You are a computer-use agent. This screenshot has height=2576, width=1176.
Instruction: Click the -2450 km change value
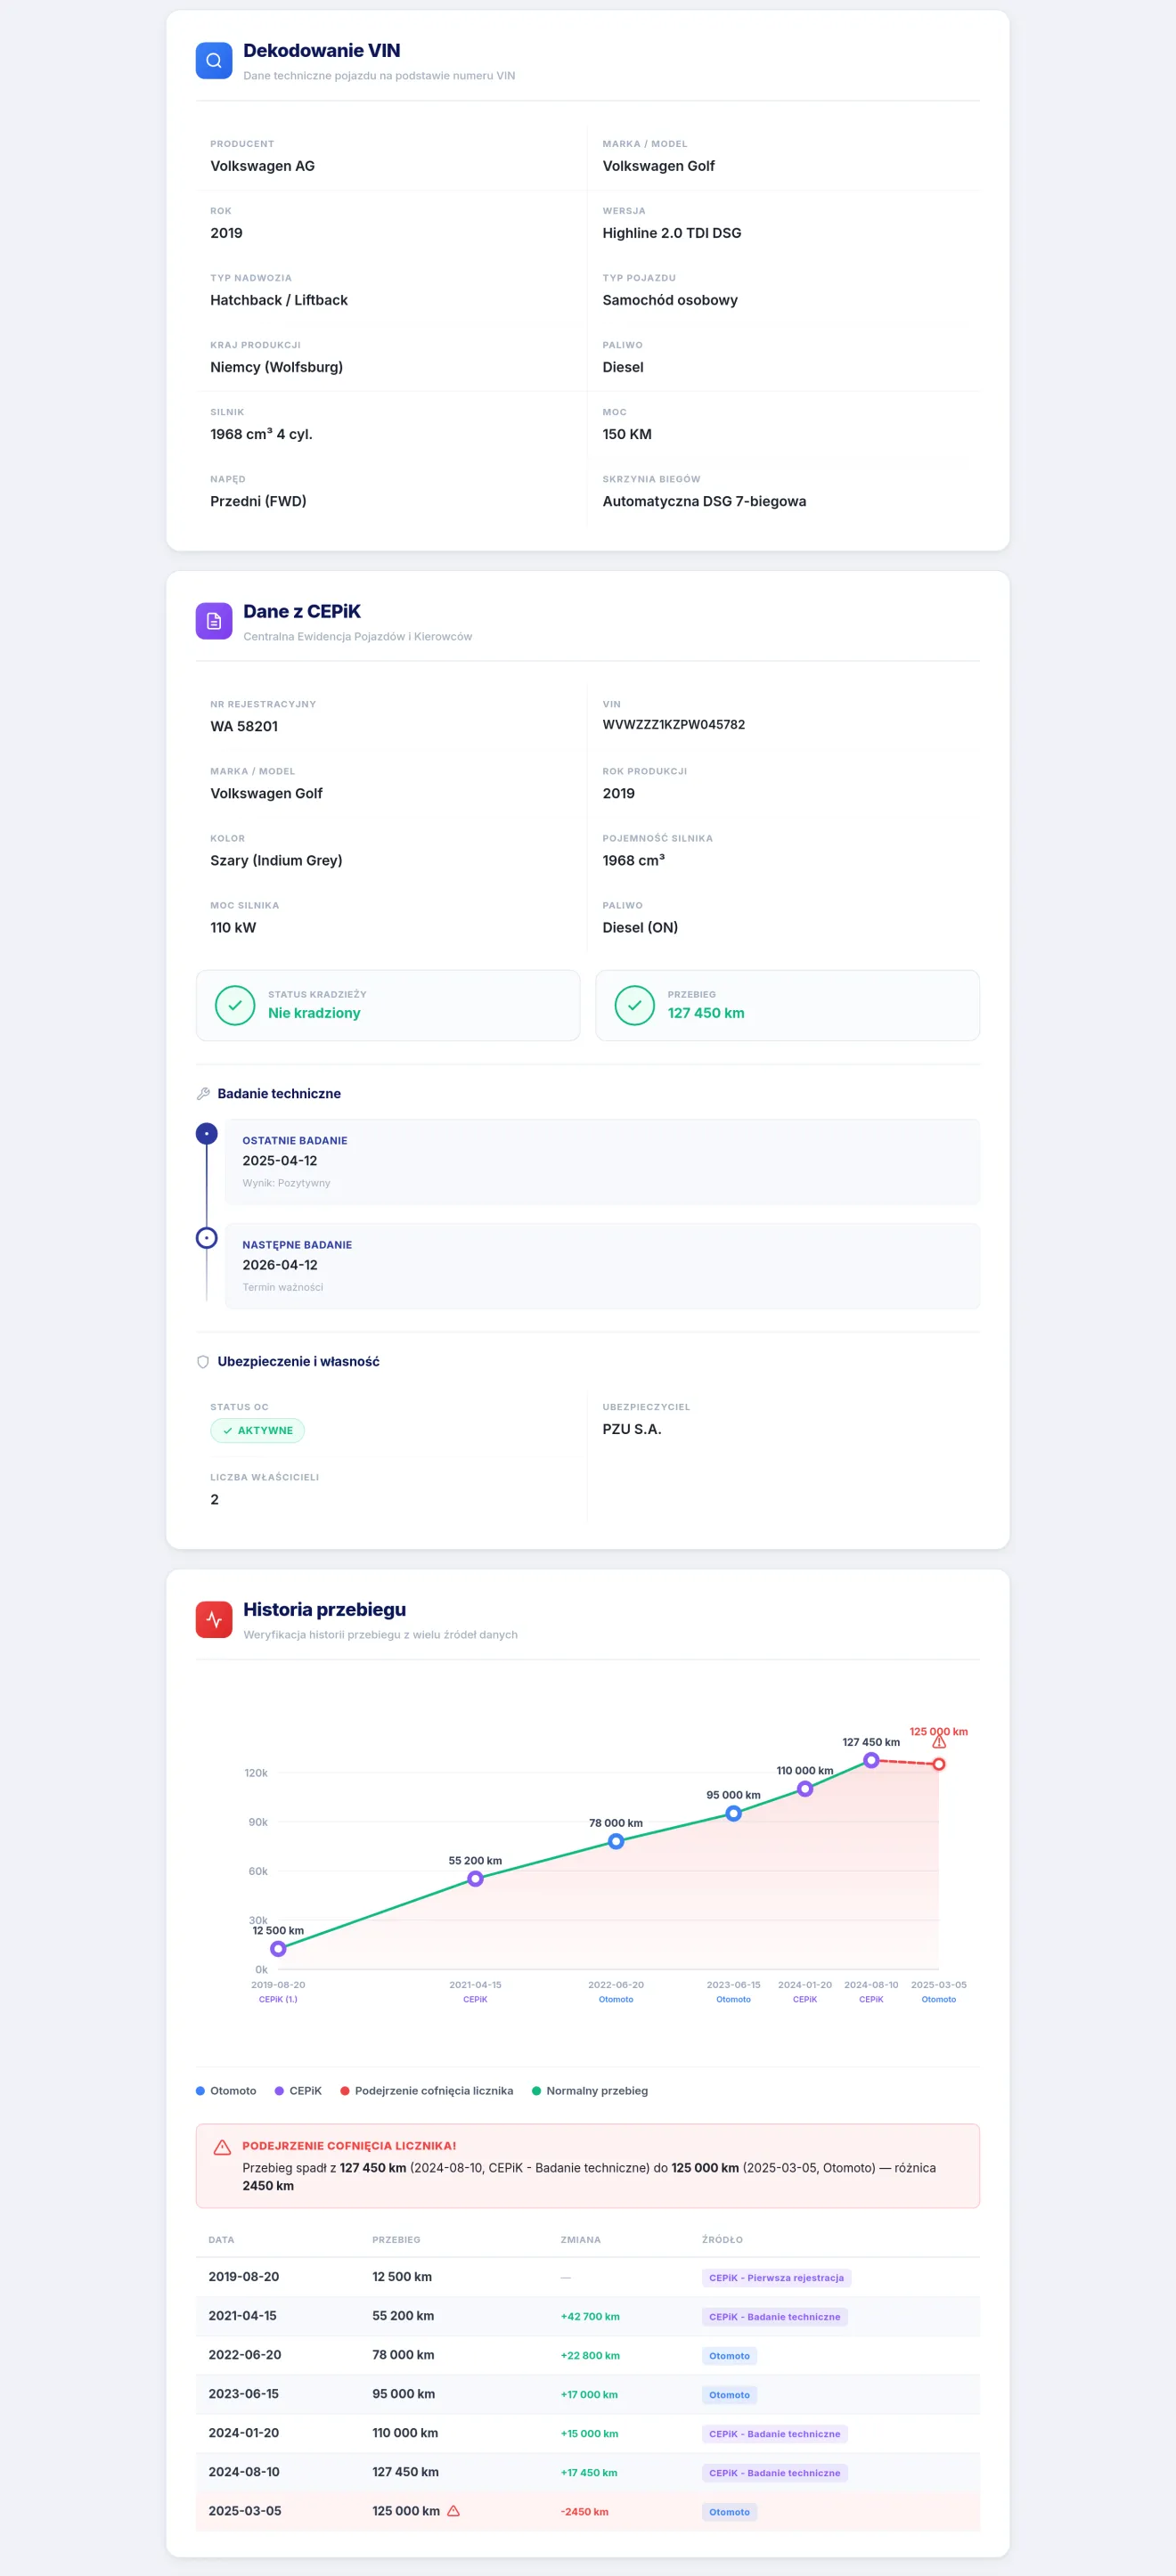coord(584,2511)
